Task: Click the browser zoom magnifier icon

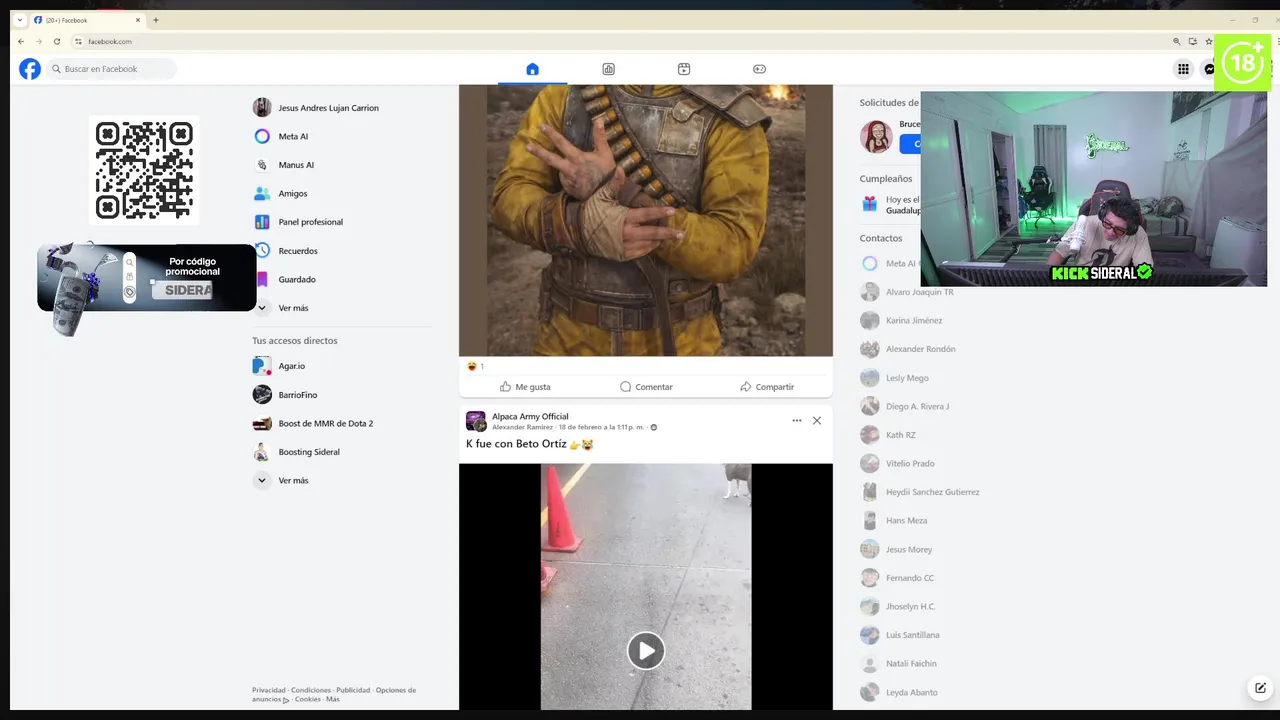Action: pyautogui.click(x=1177, y=41)
